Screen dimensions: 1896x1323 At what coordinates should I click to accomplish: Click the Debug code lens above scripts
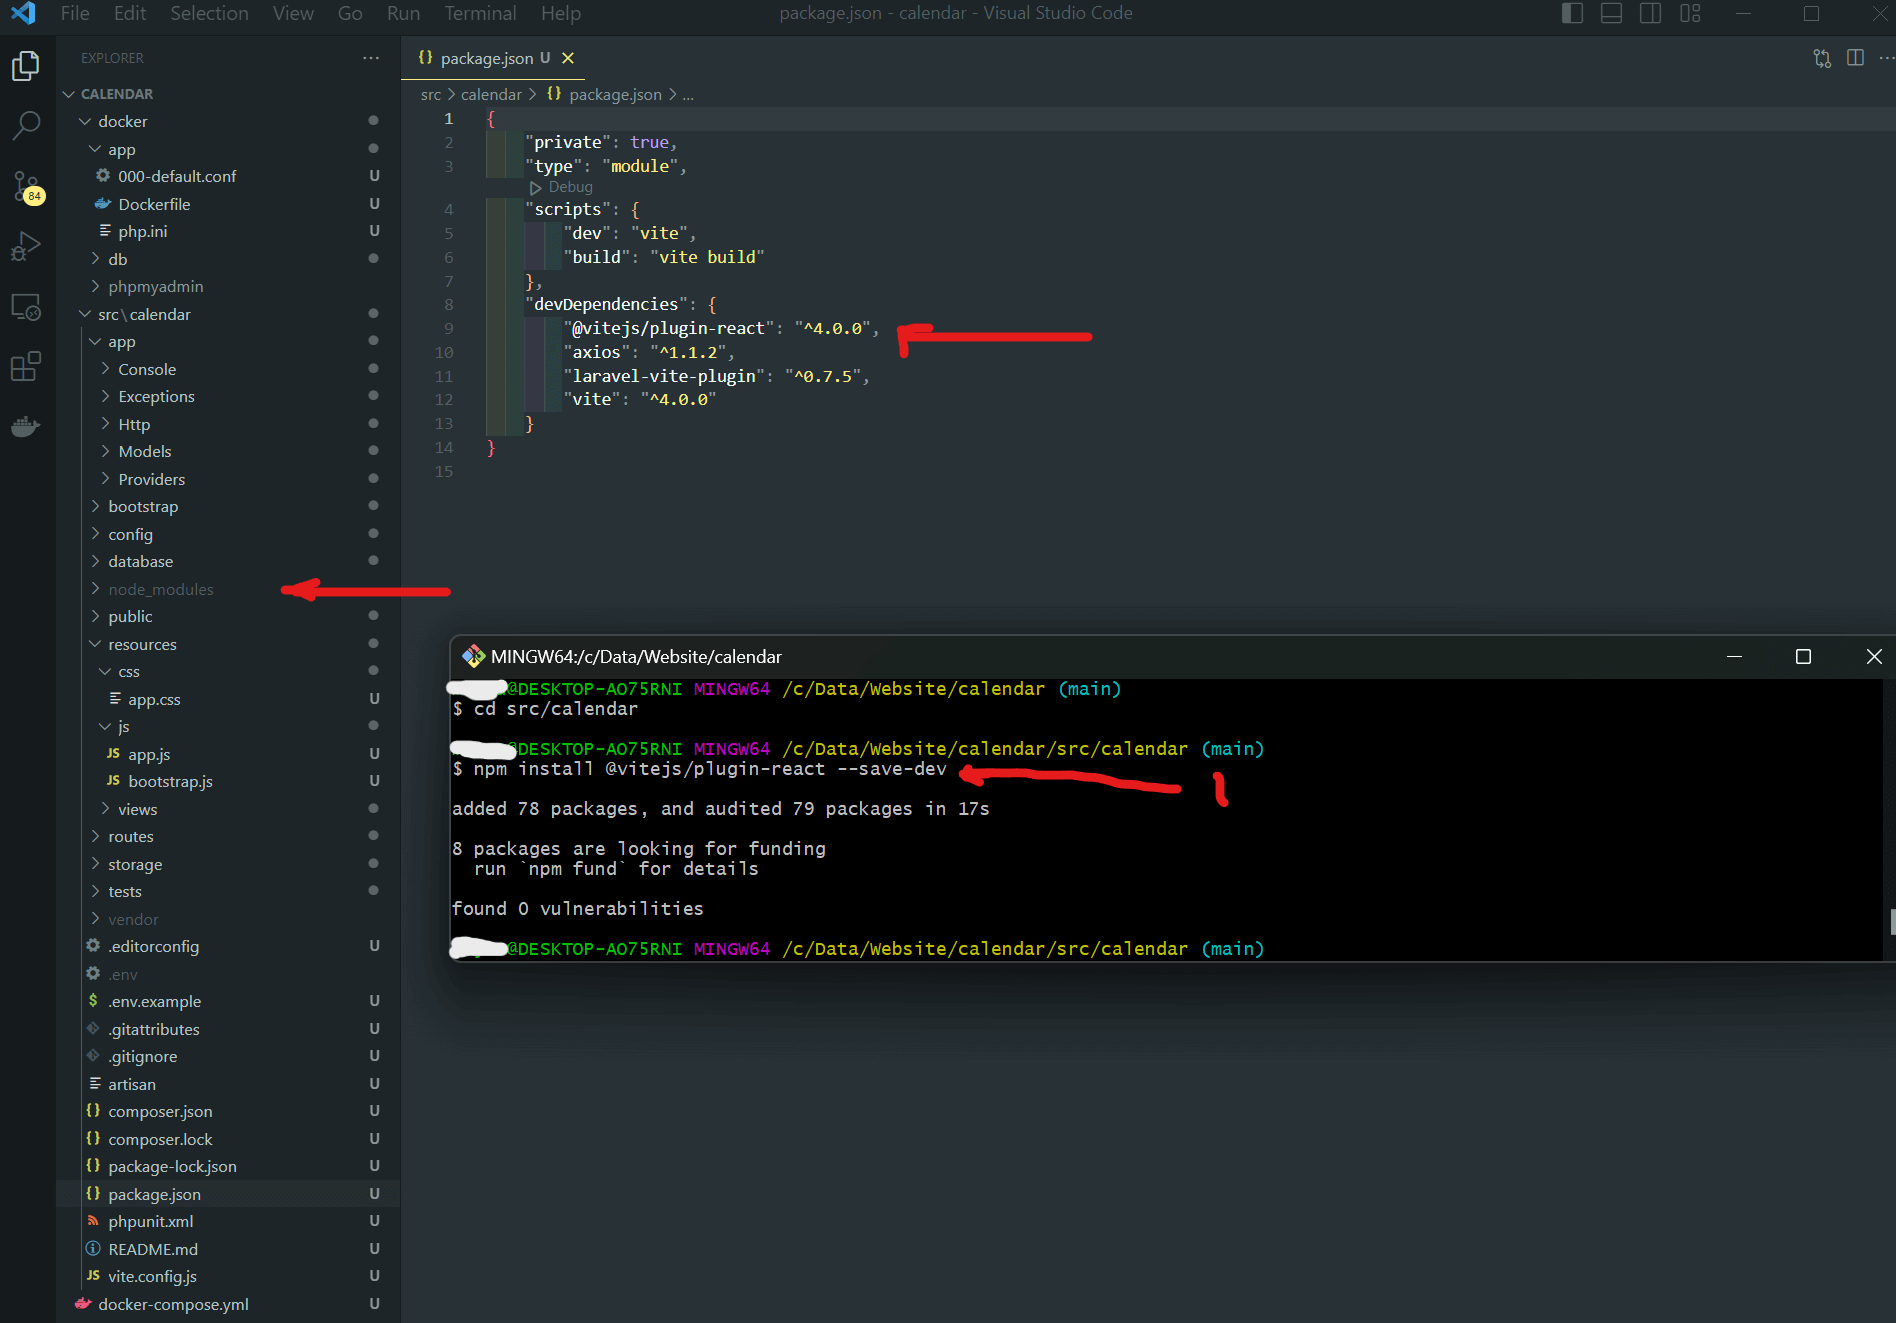point(570,187)
